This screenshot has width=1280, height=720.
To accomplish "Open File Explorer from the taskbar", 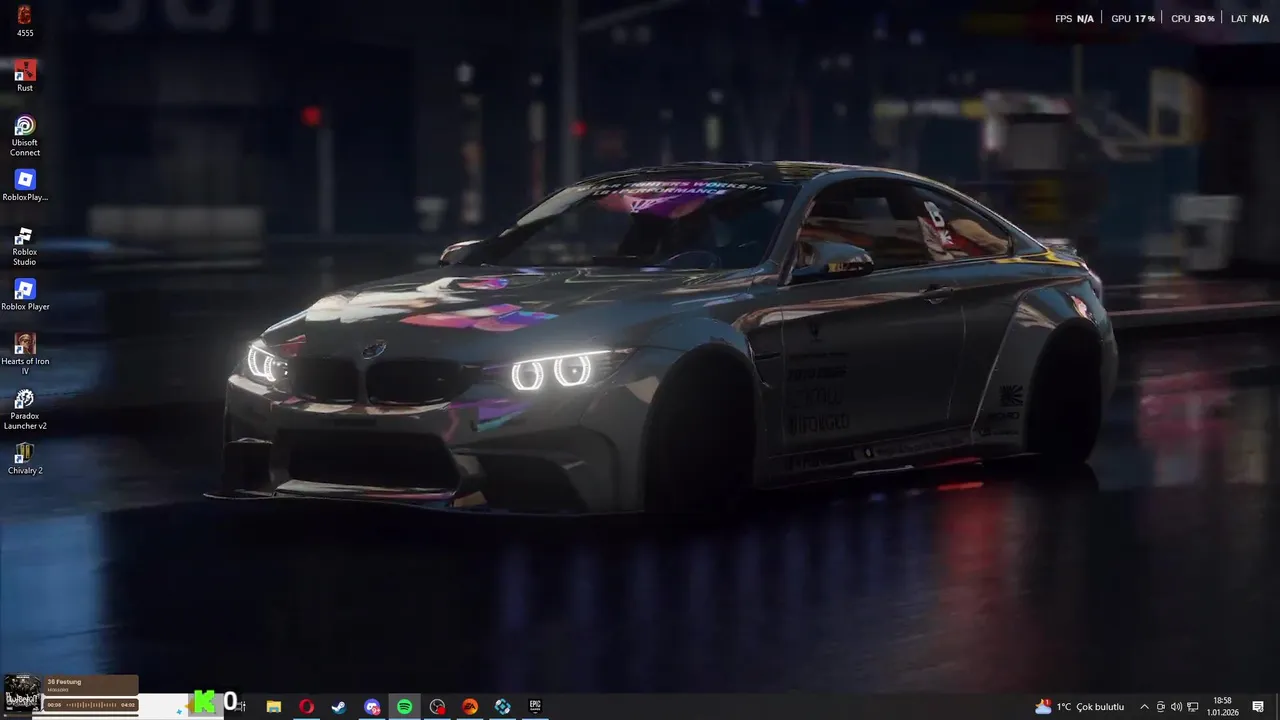I will pos(273,707).
